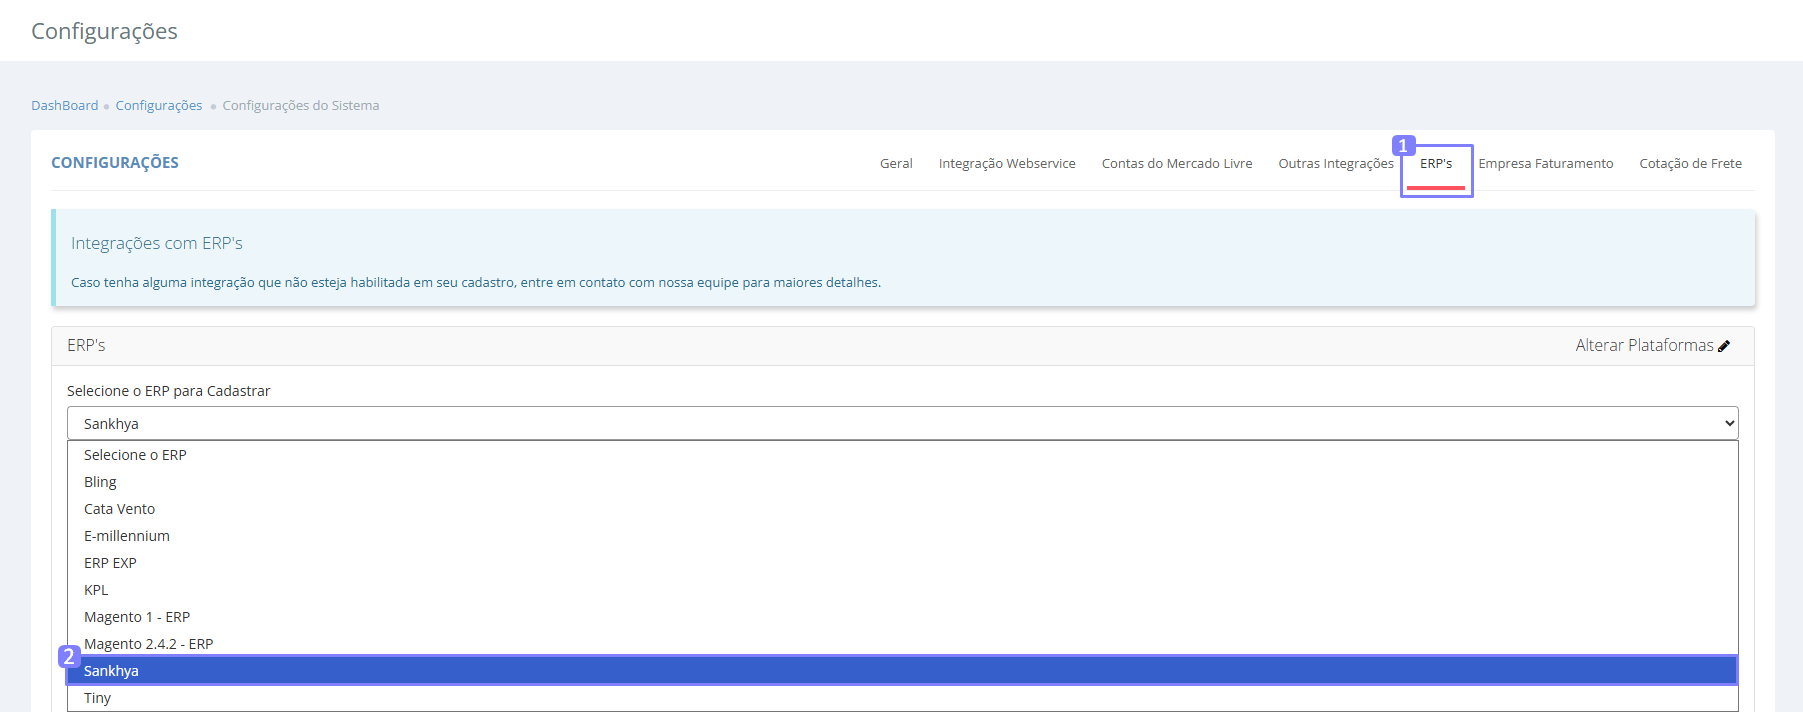Select the ERP's tab
The height and width of the screenshot is (712, 1803).
tap(1436, 163)
